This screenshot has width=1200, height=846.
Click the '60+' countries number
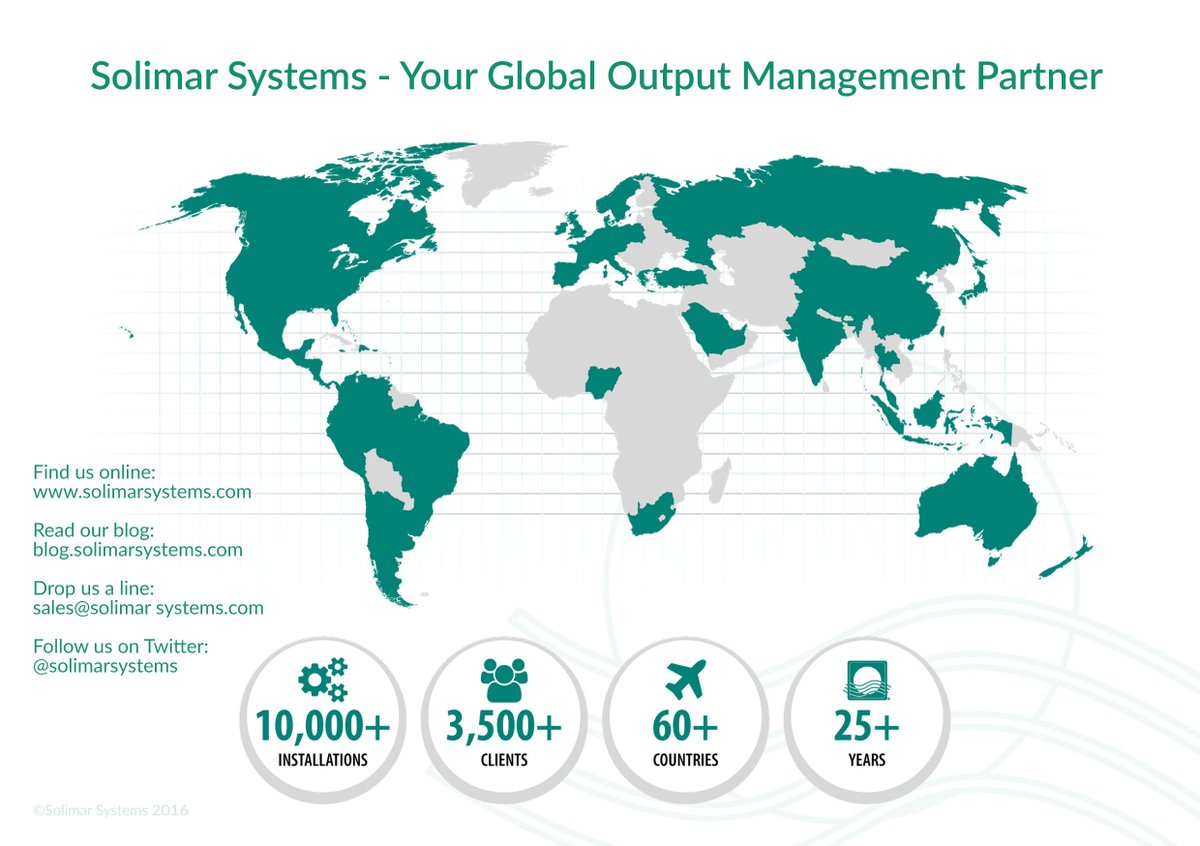[685, 727]
